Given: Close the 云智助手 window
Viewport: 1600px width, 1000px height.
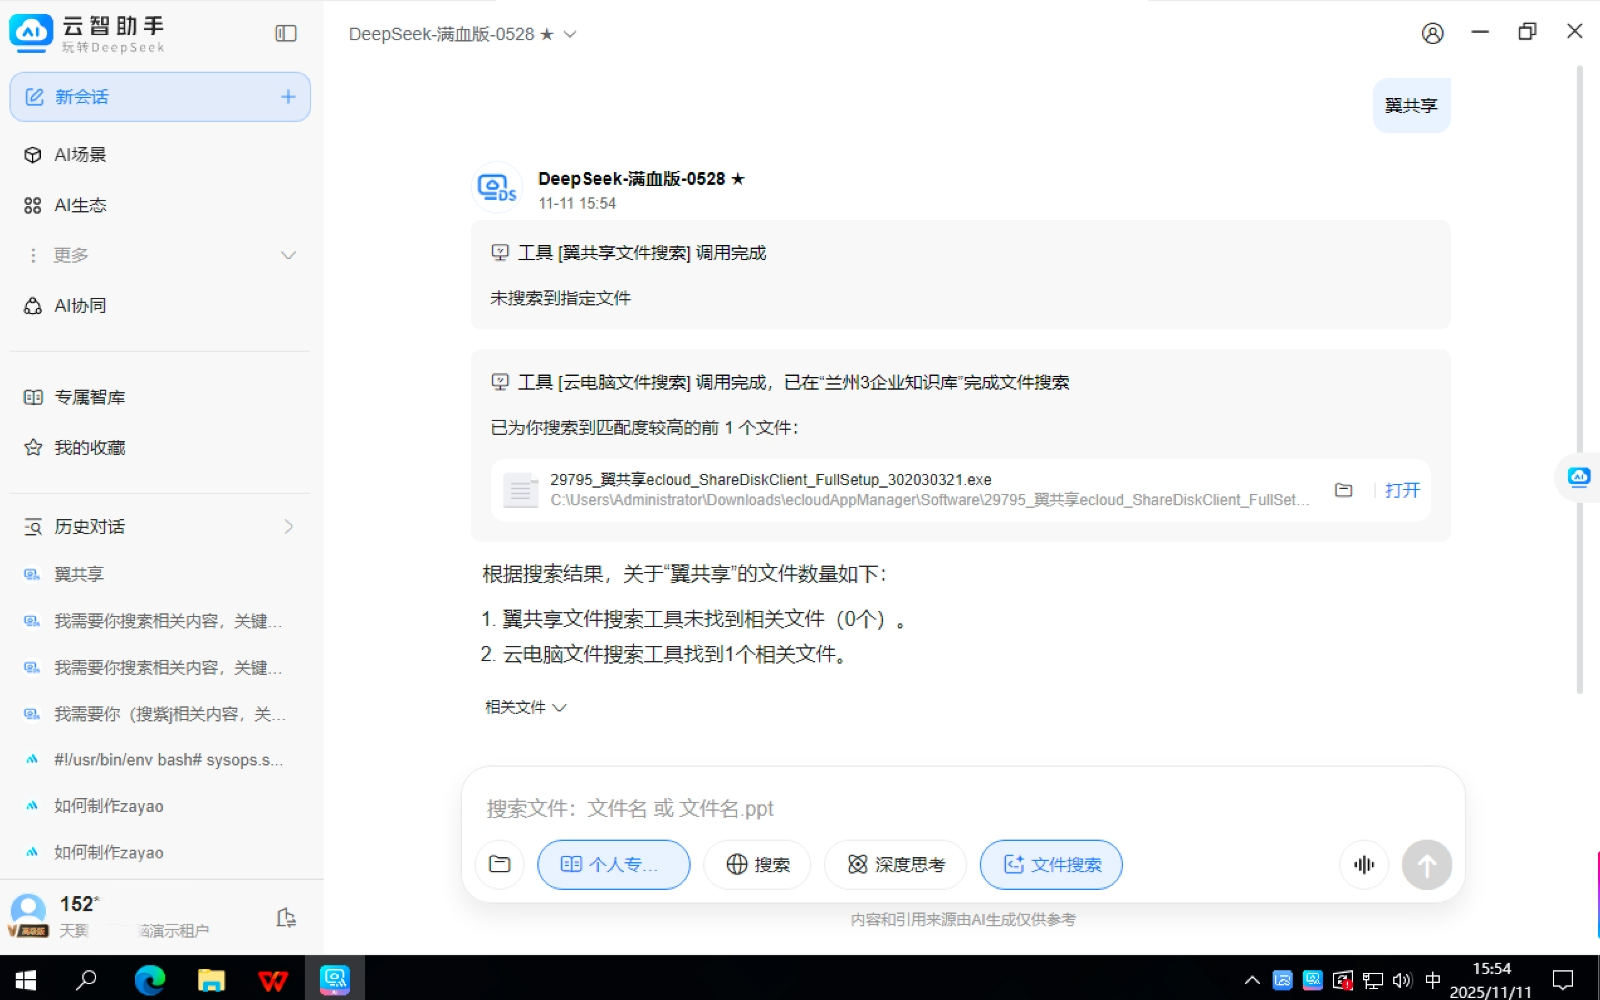Looking at the screenshot, I should (1574, 32).
